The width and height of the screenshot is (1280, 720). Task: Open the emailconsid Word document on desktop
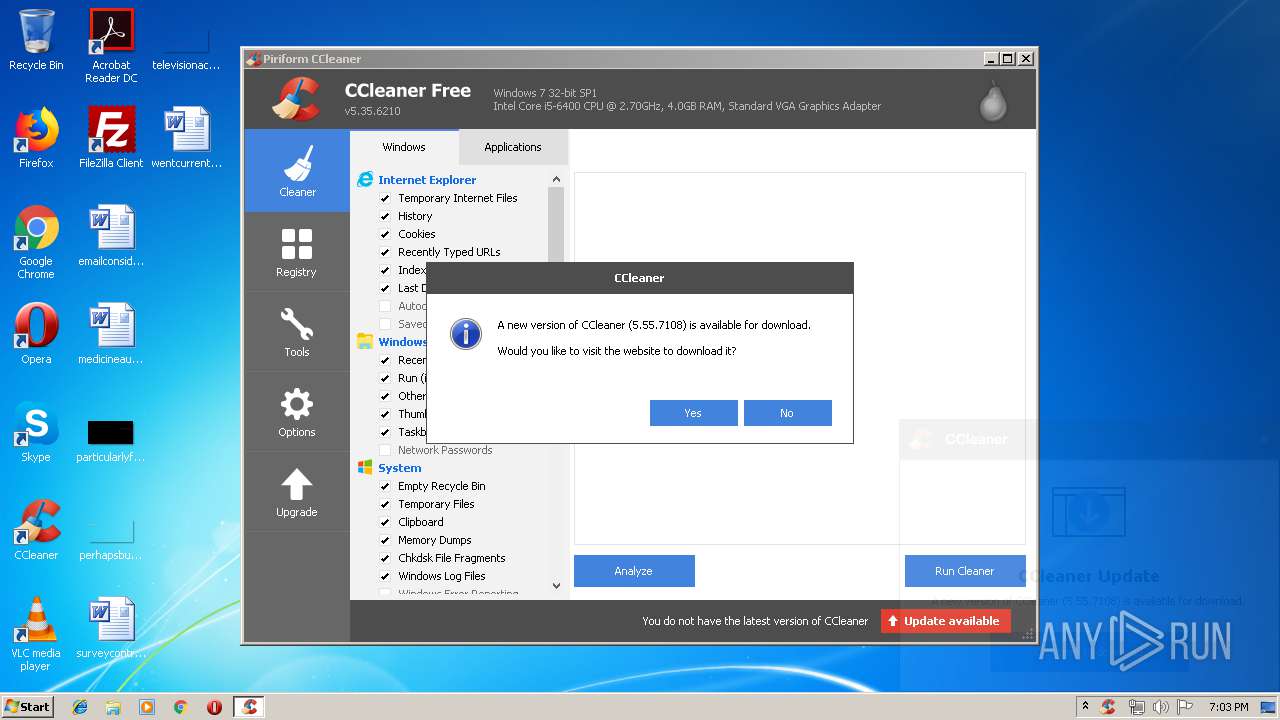pos(111,236)
